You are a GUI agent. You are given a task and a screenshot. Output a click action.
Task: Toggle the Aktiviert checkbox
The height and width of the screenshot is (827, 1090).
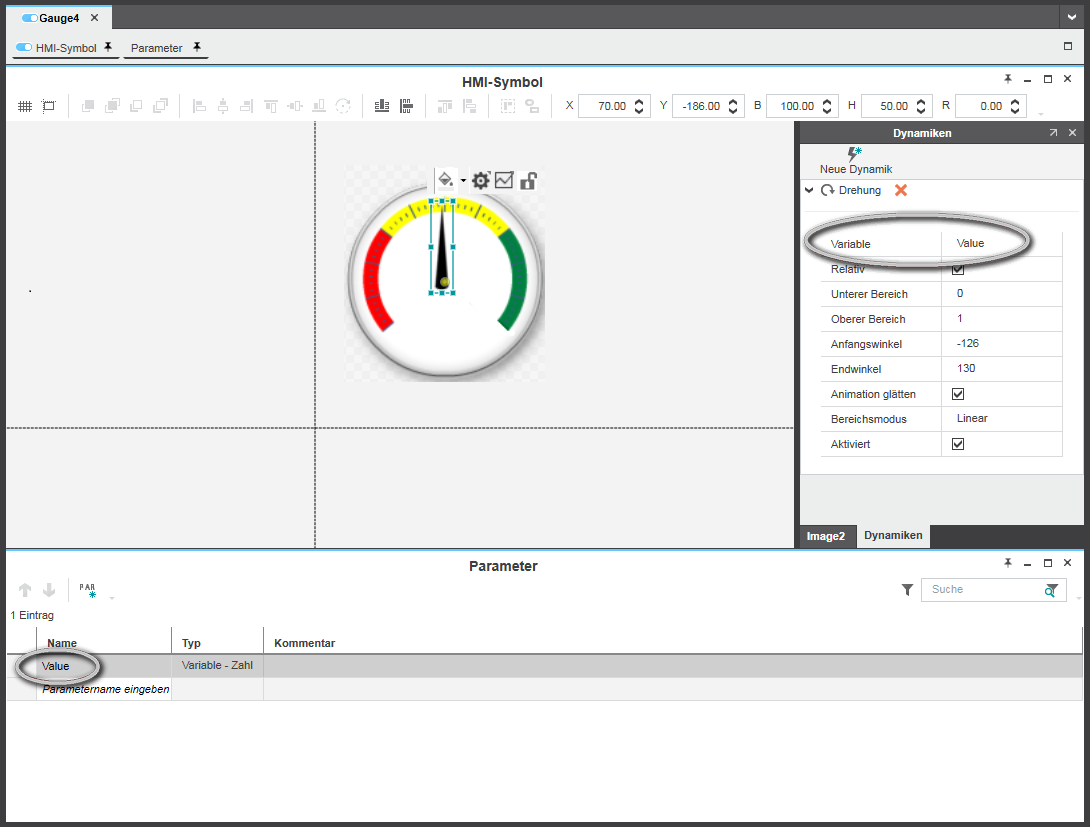pyautogui.click(x=958, y=444)
